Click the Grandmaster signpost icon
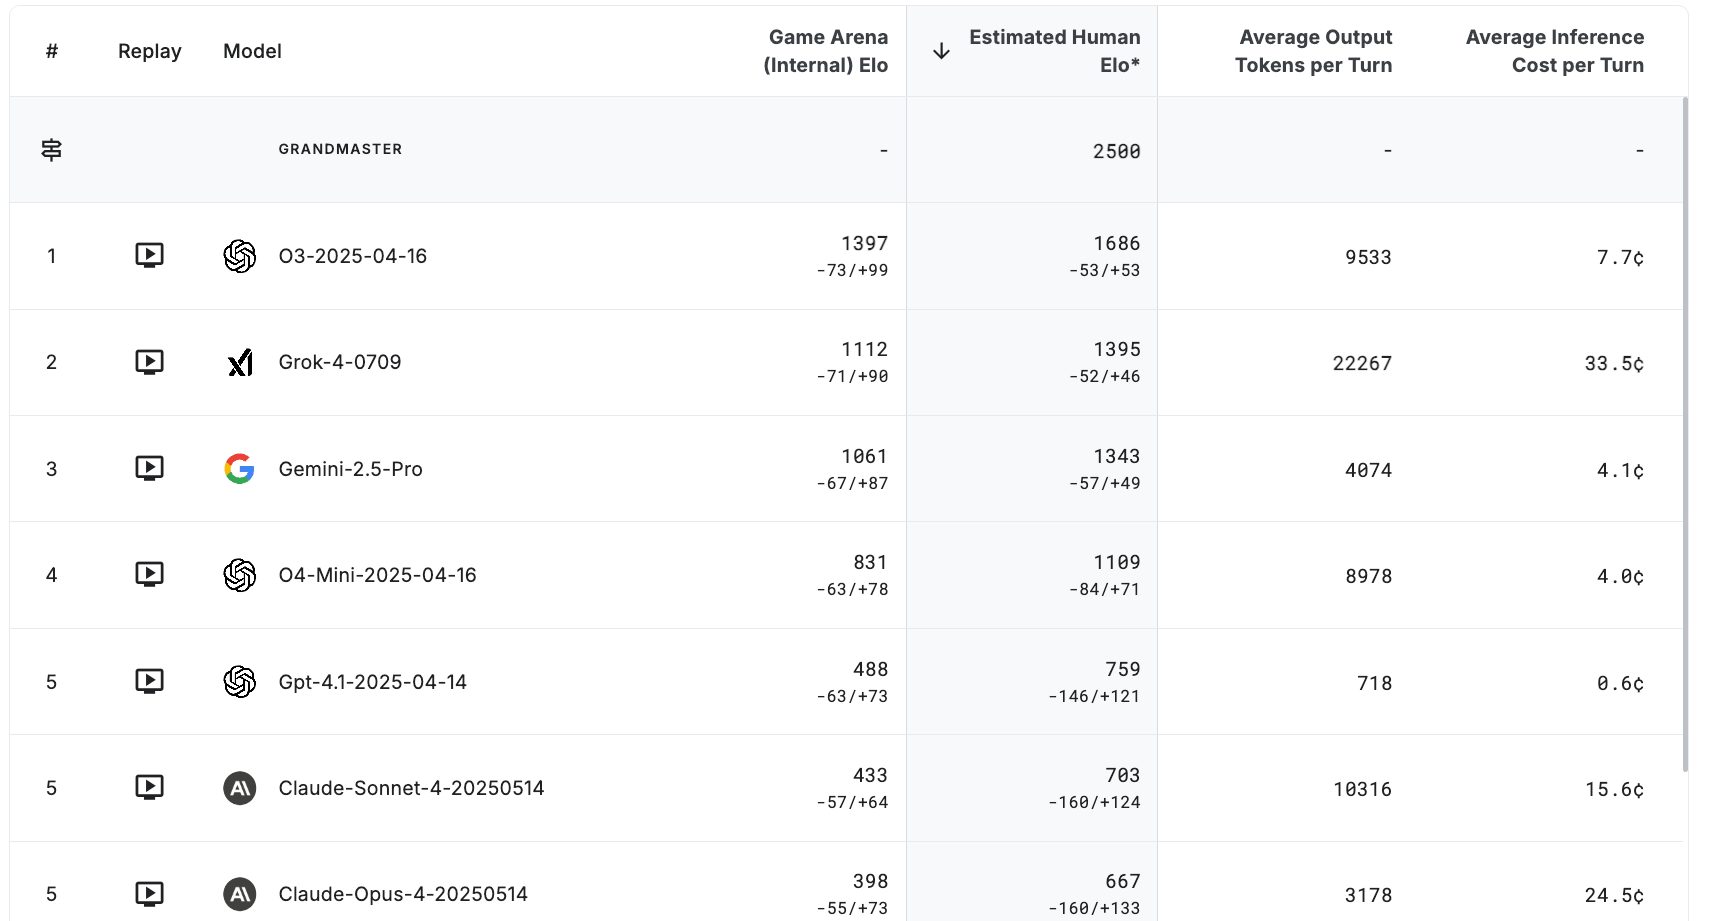 pos(51,150)
